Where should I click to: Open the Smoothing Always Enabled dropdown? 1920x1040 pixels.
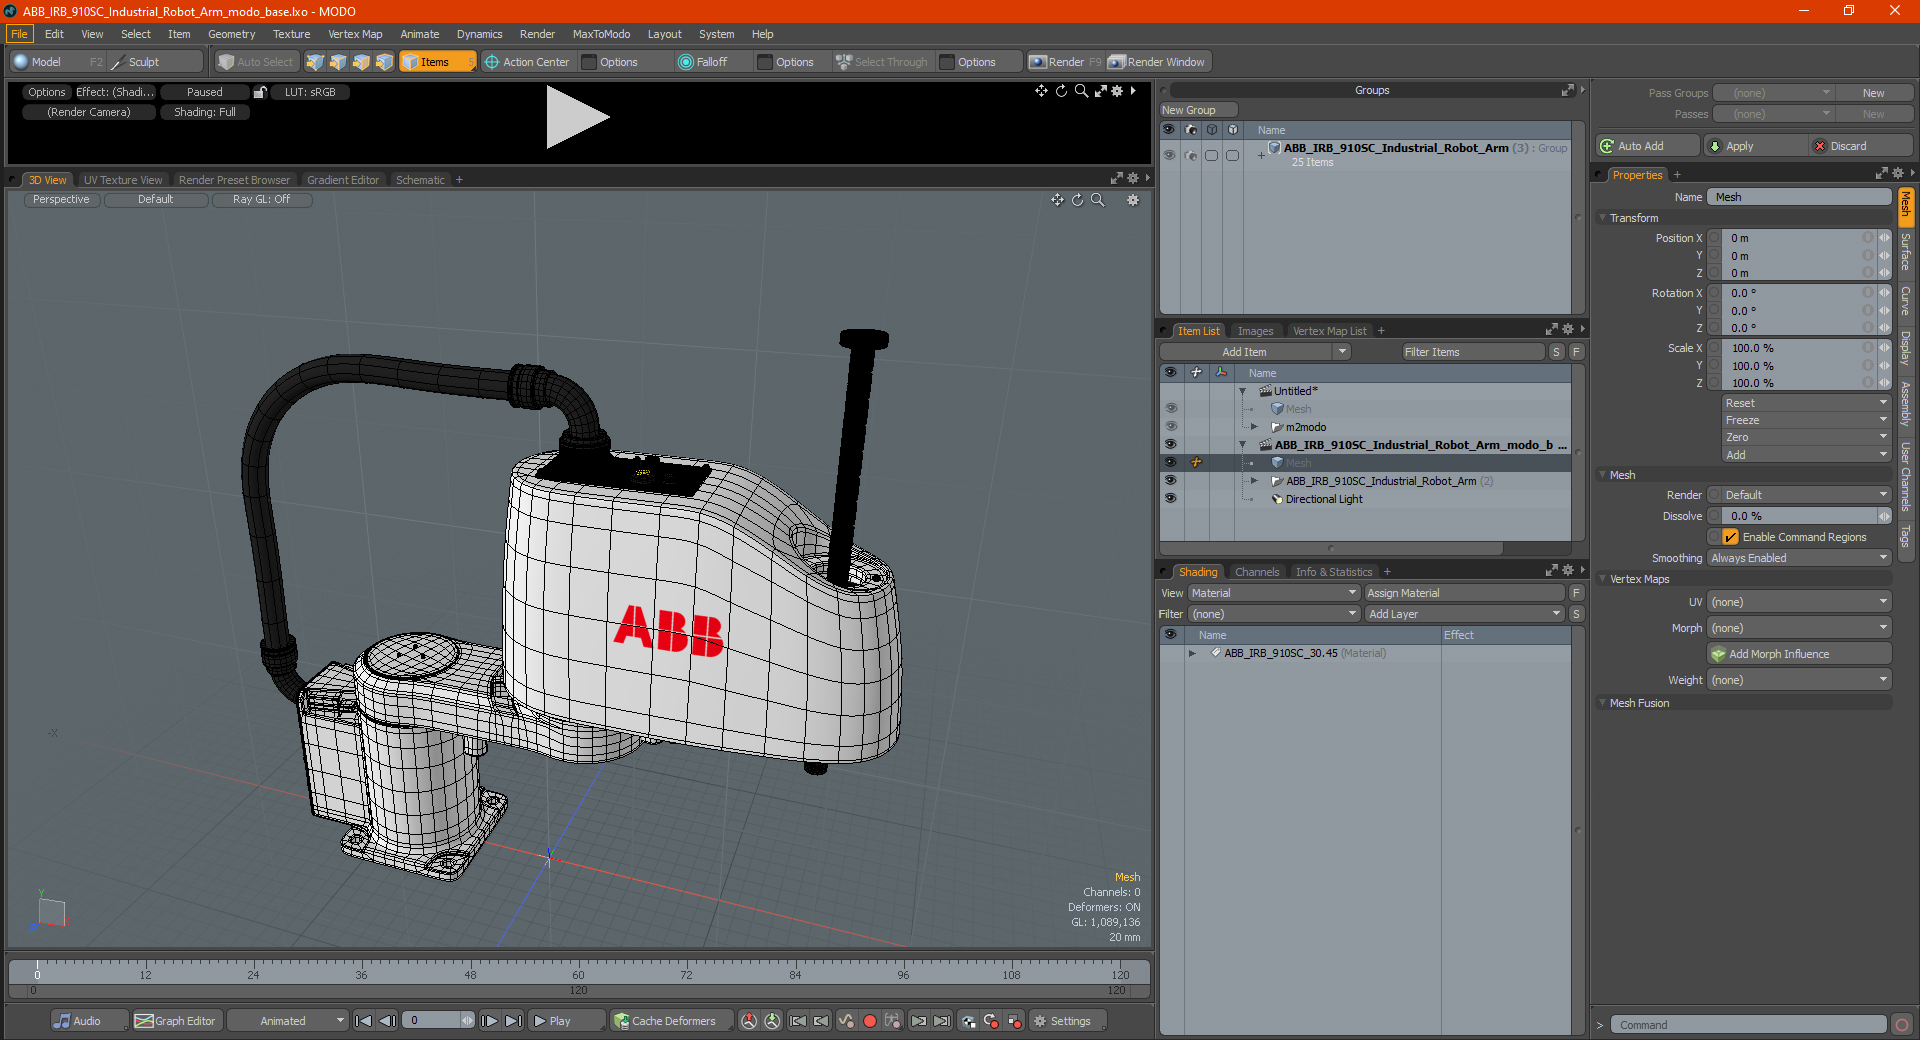(1799, 558)
